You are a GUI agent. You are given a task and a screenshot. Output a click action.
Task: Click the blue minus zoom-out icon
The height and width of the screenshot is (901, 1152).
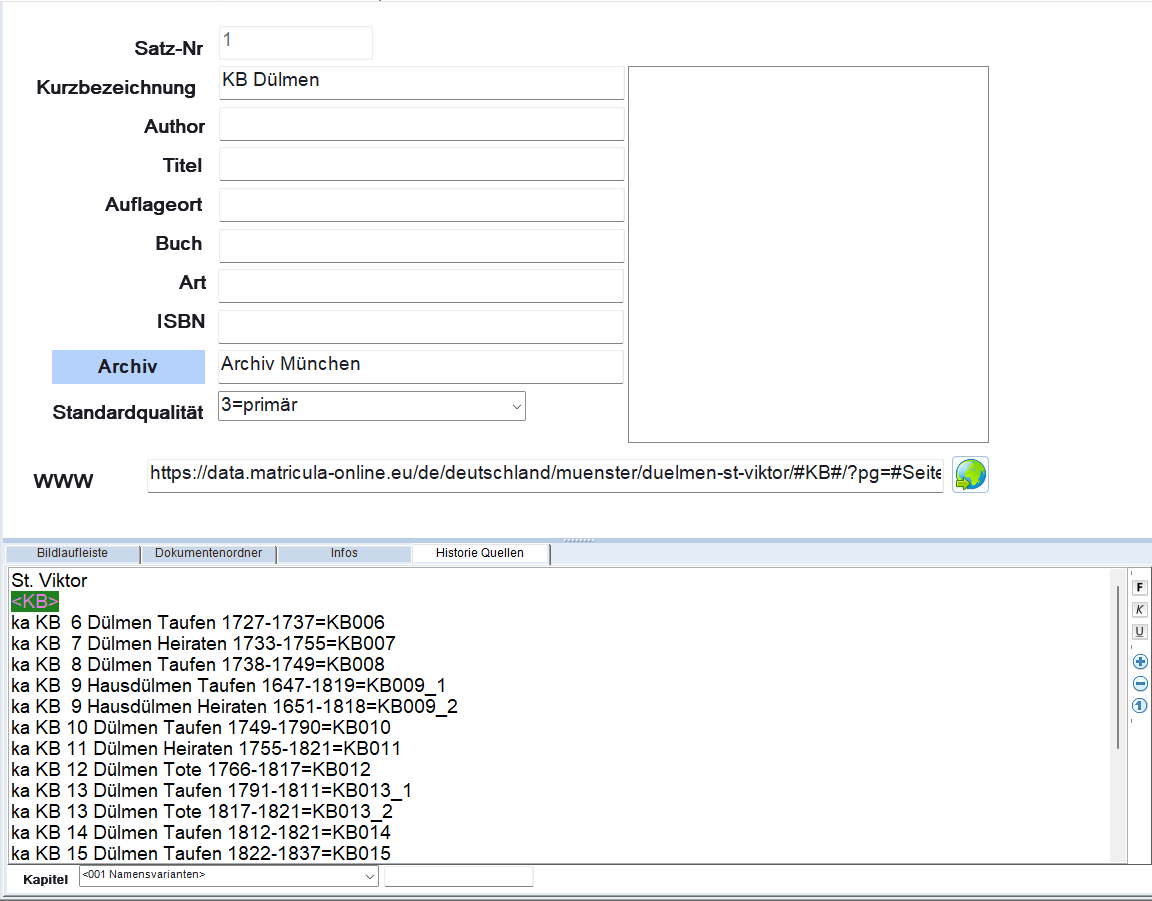coord(1140,683)
